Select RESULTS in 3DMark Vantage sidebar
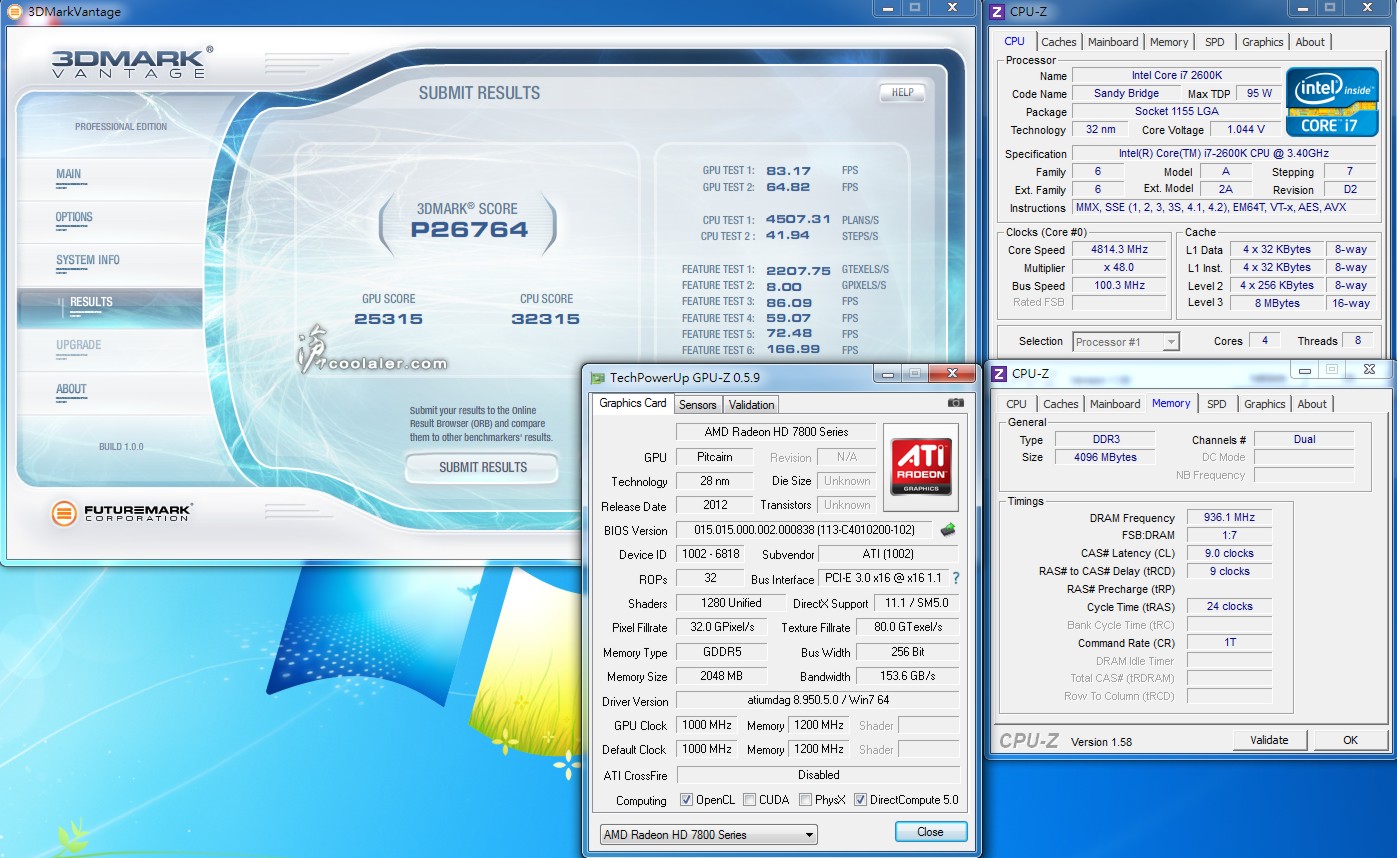Image resolution: width=1397 pixels, height=858 pixels. pos(110,308)
